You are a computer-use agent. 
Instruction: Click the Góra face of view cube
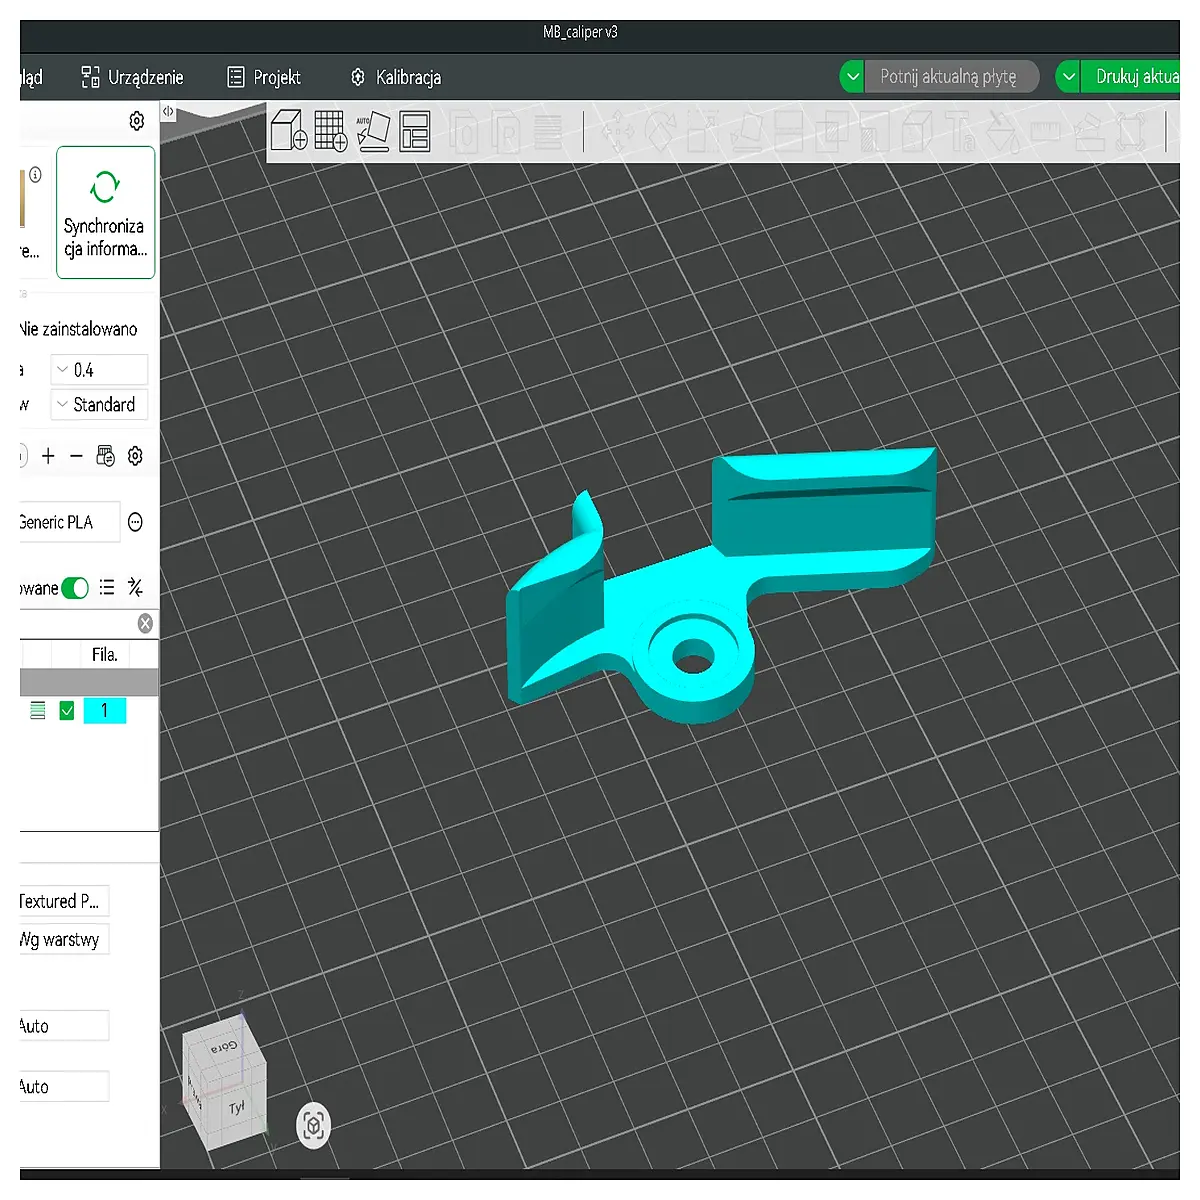[x=224, y=1047]
